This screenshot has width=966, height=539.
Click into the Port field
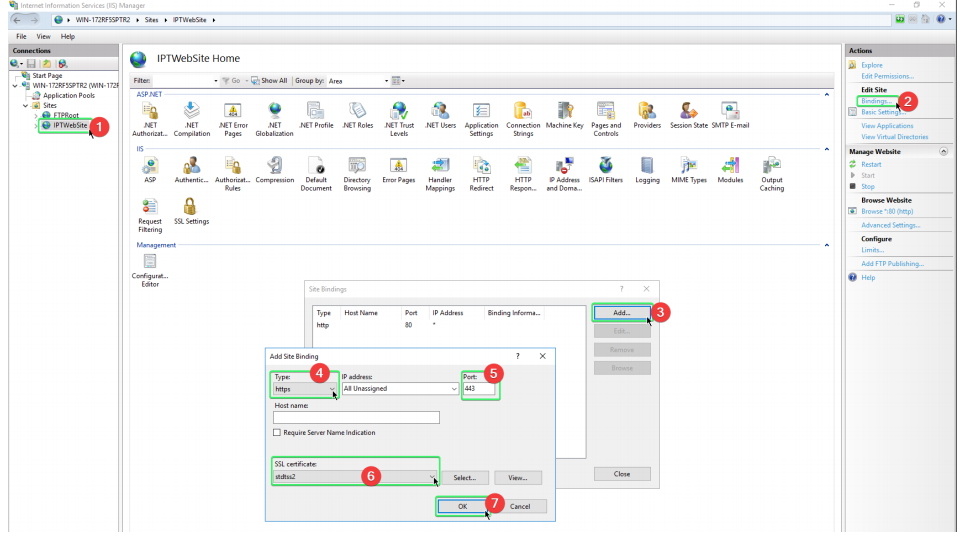479,389
